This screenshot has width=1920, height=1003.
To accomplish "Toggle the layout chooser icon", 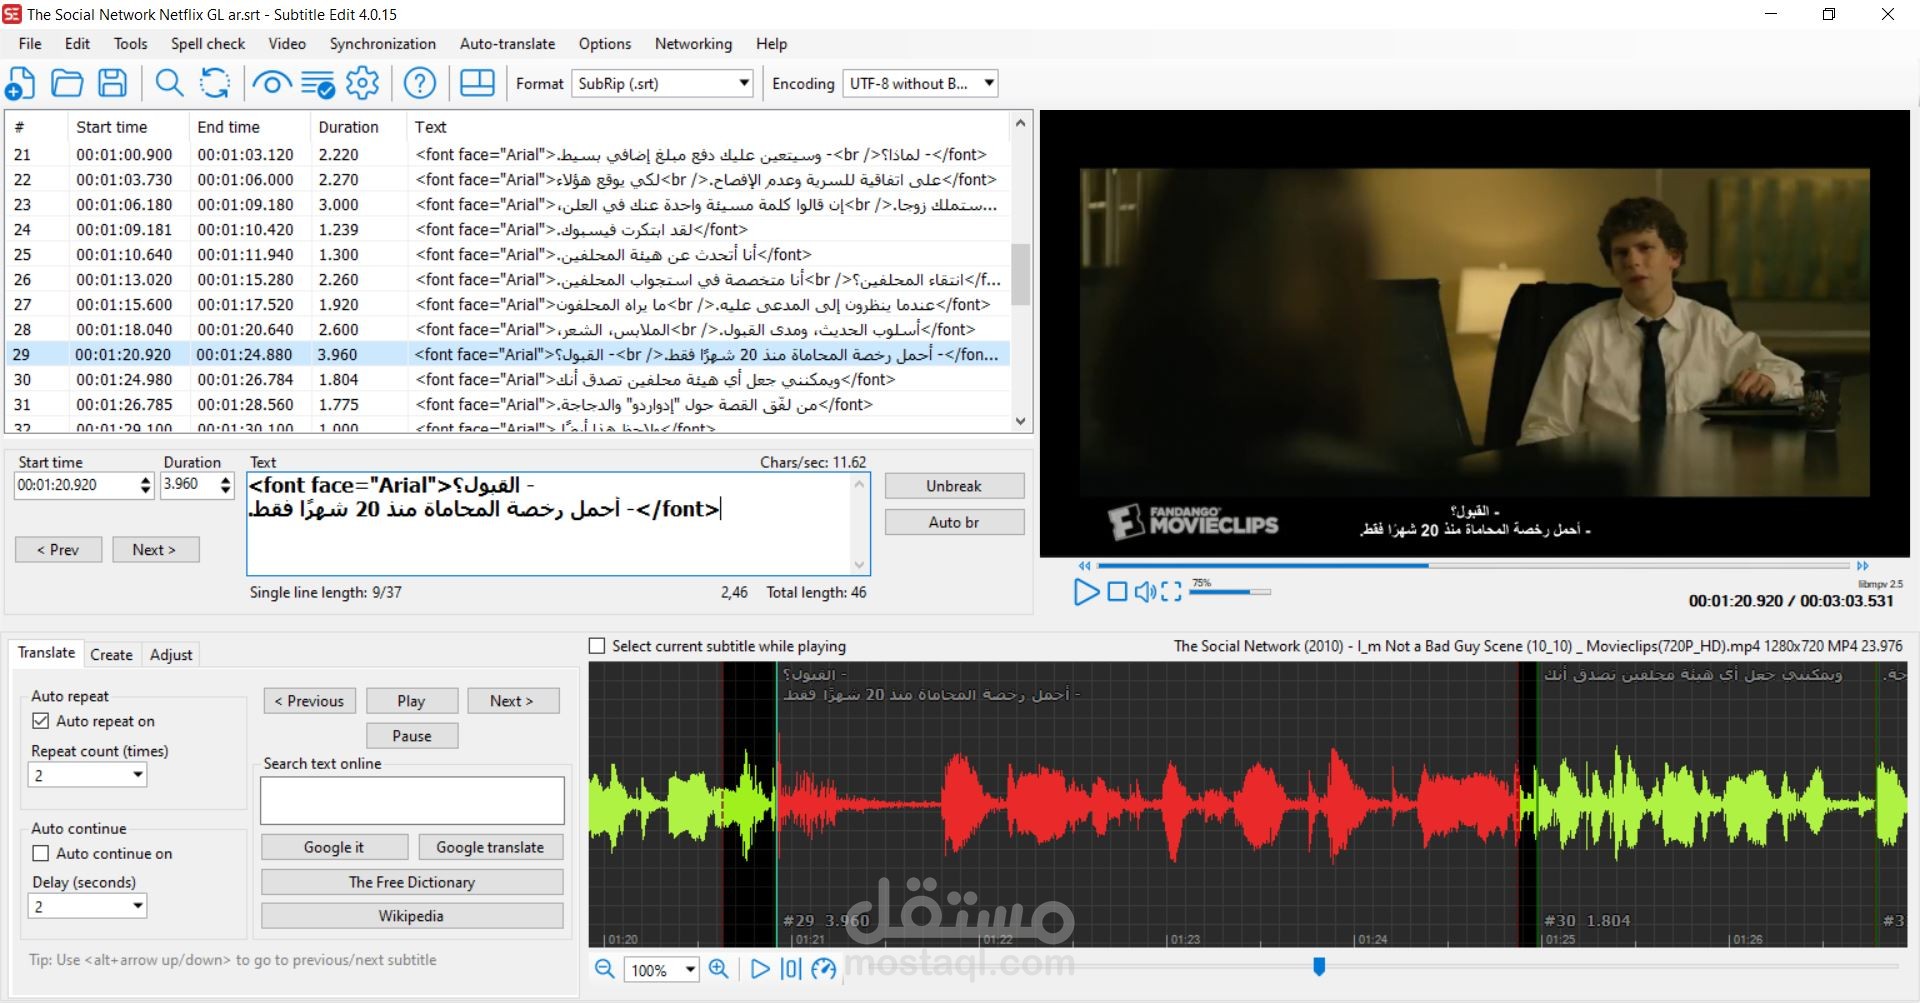I will (x=477, y=83).
